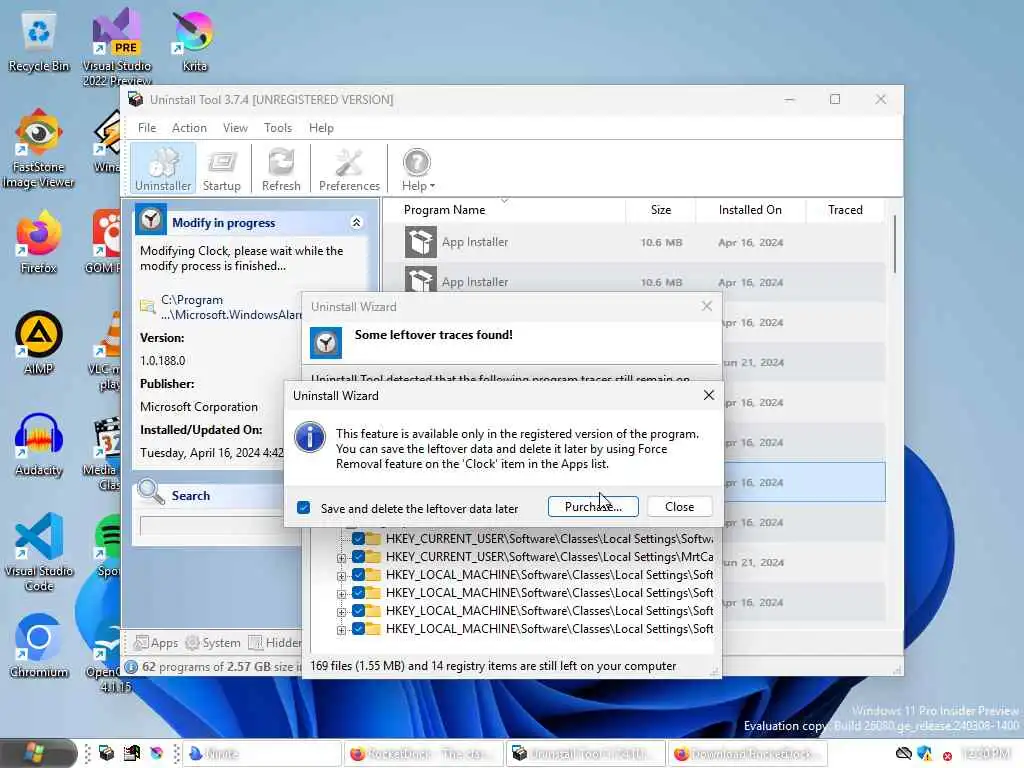Switch to the Apps tab
Viewport: 1024px width, 768px height.
click(156, 643)
